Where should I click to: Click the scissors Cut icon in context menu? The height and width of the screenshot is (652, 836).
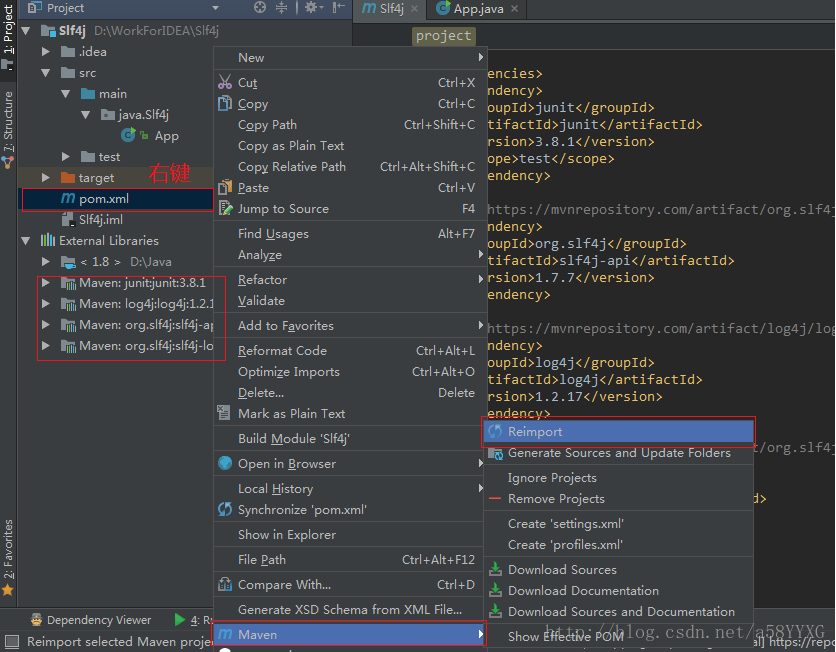click(x=227, y=82)
